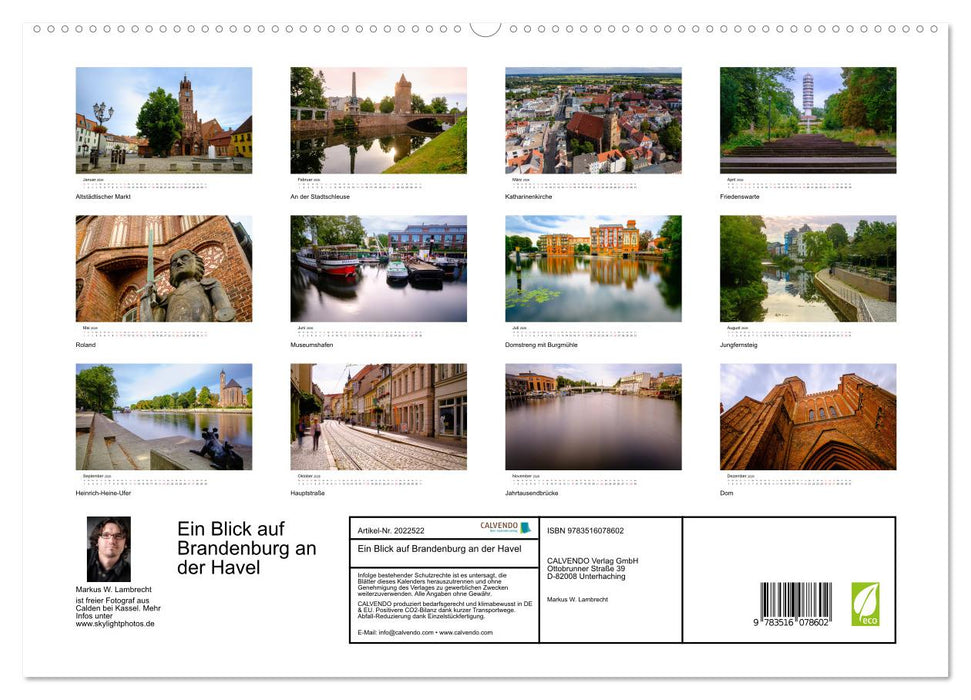The image size is (971, 700).
Task: Select the Juni thumbnail Museumshafen
Action: tap(378, 267)
